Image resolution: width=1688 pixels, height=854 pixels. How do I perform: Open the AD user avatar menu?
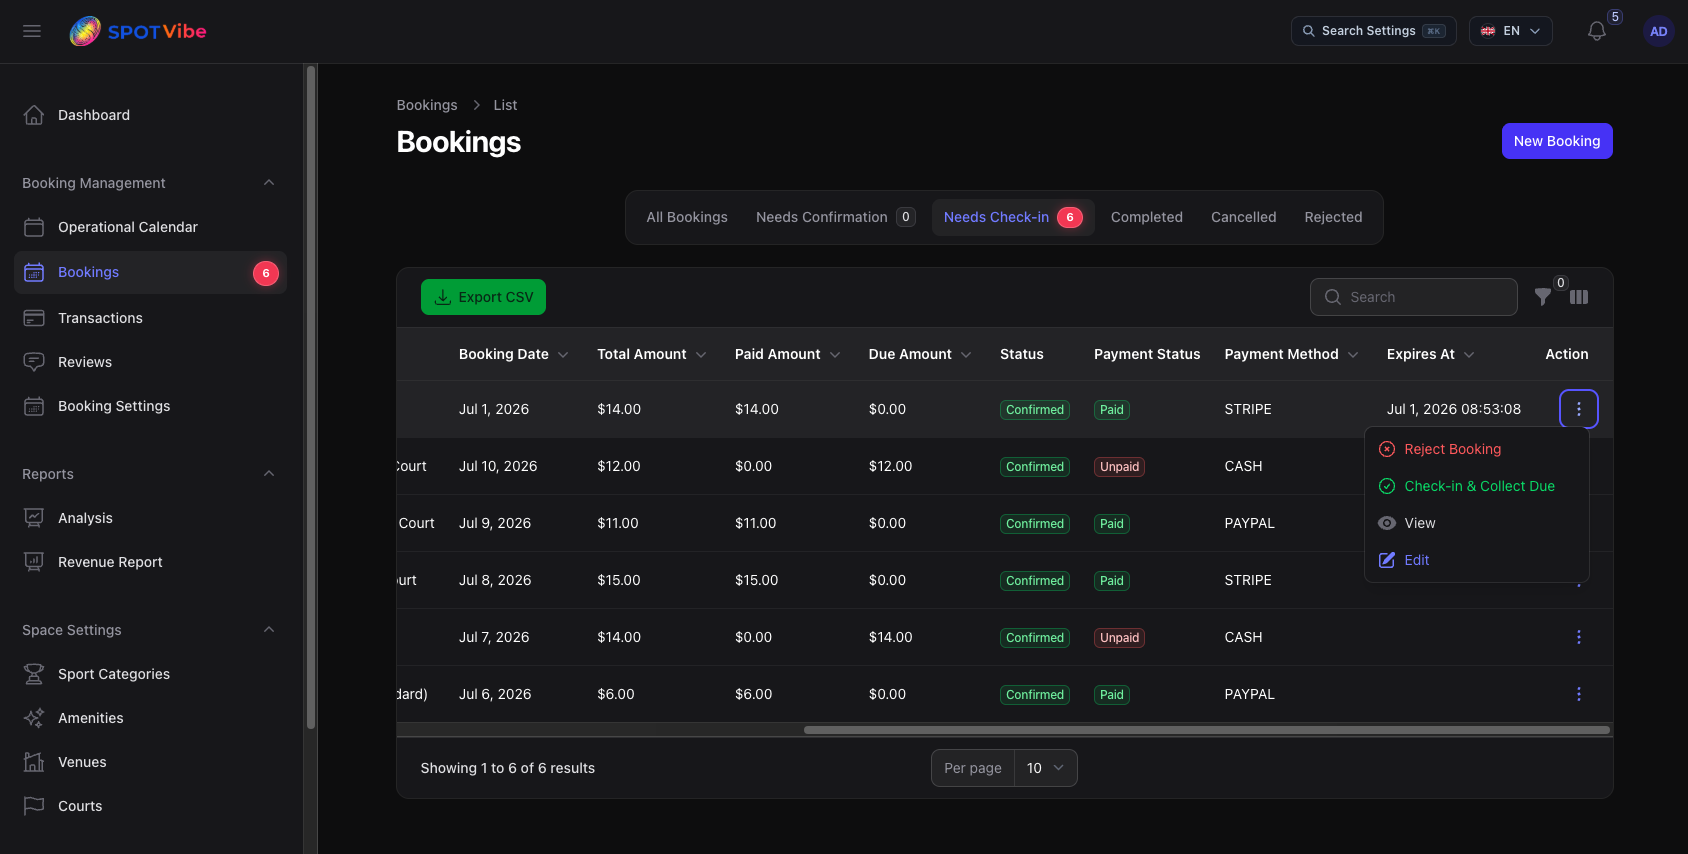[x=1659, y=31]
